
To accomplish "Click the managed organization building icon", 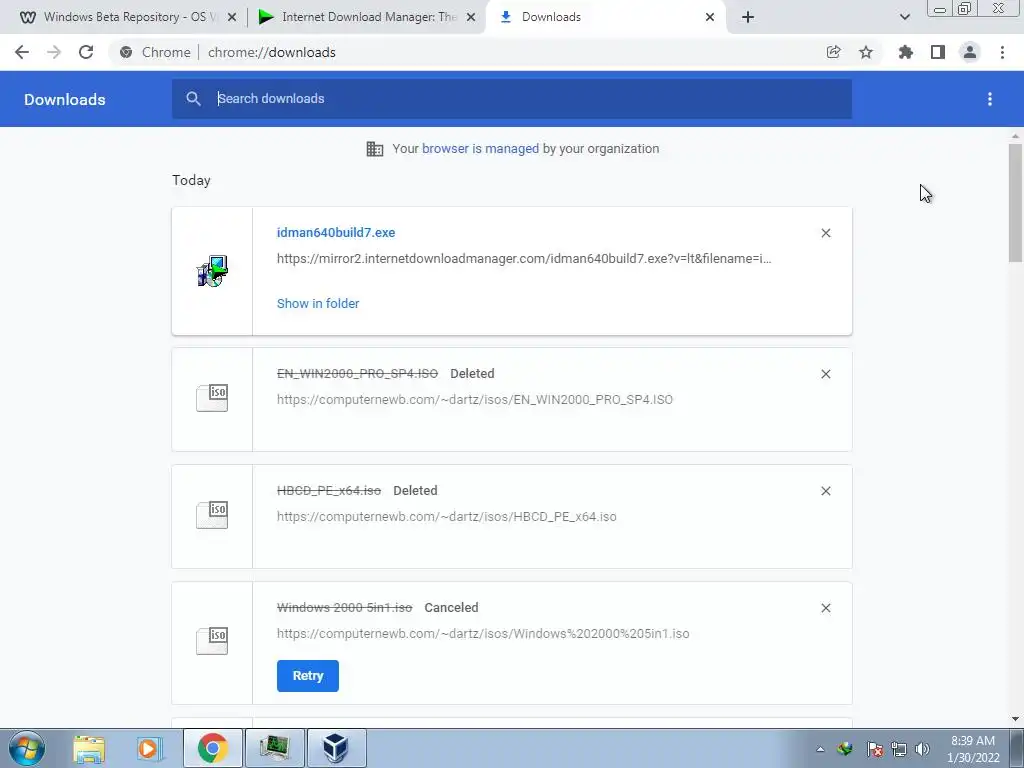I will [375, 149].
